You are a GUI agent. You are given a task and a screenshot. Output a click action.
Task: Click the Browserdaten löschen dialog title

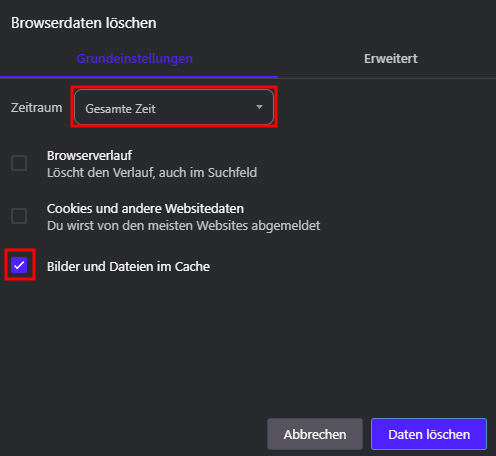pyautogui.click(x=84, y=23)
